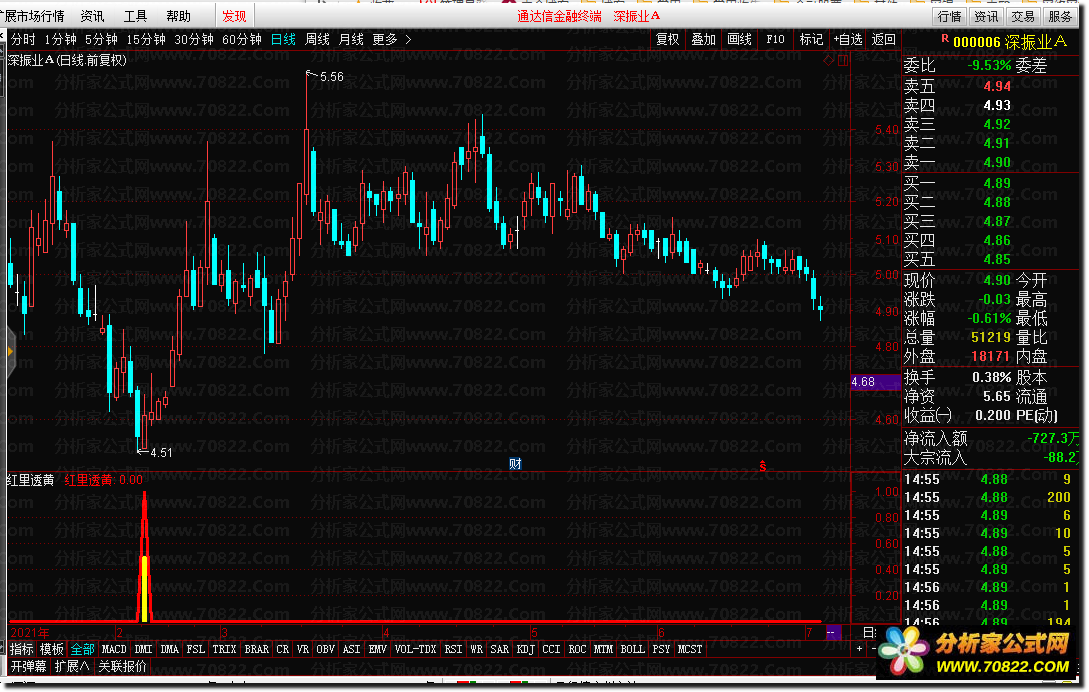The width and height of the screenshot is (1089, 692).
Task: Click the 画线 draw line button
Action: 740,40
